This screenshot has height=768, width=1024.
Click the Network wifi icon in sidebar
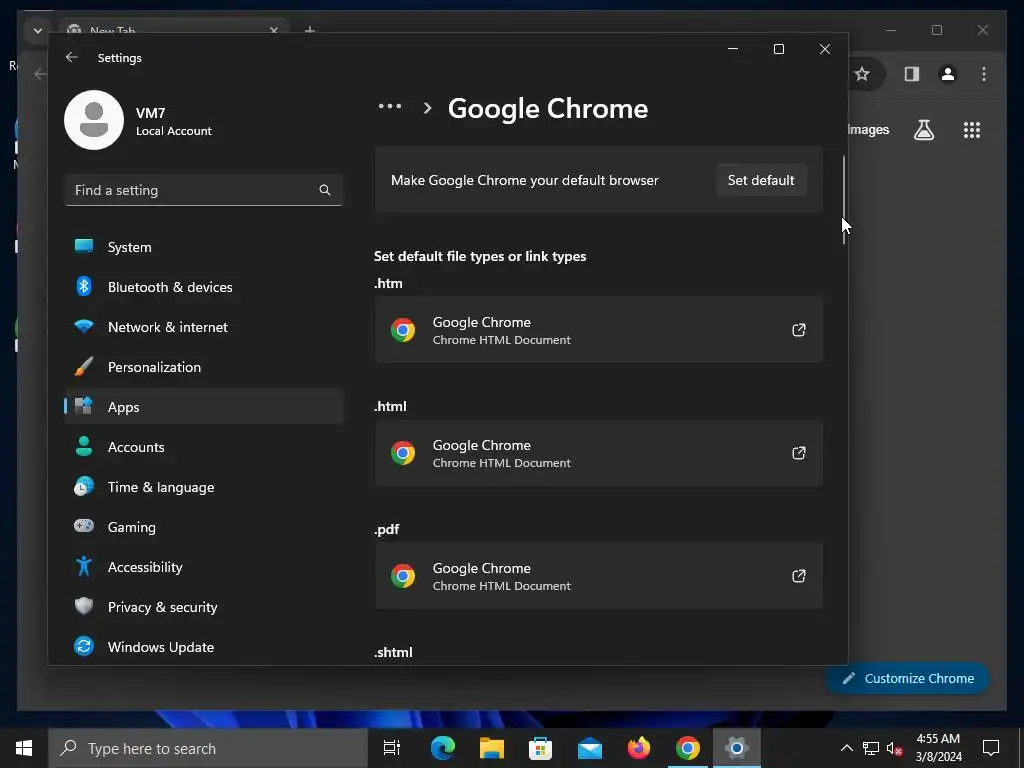tap(84, 326)
